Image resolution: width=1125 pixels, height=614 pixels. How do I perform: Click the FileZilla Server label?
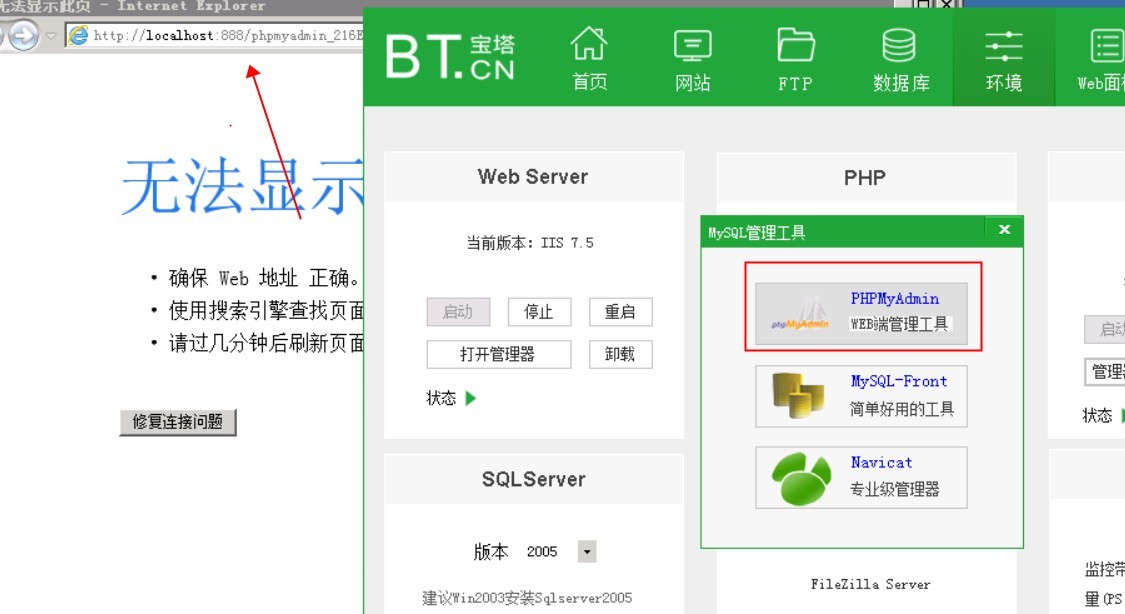[870, 585]
